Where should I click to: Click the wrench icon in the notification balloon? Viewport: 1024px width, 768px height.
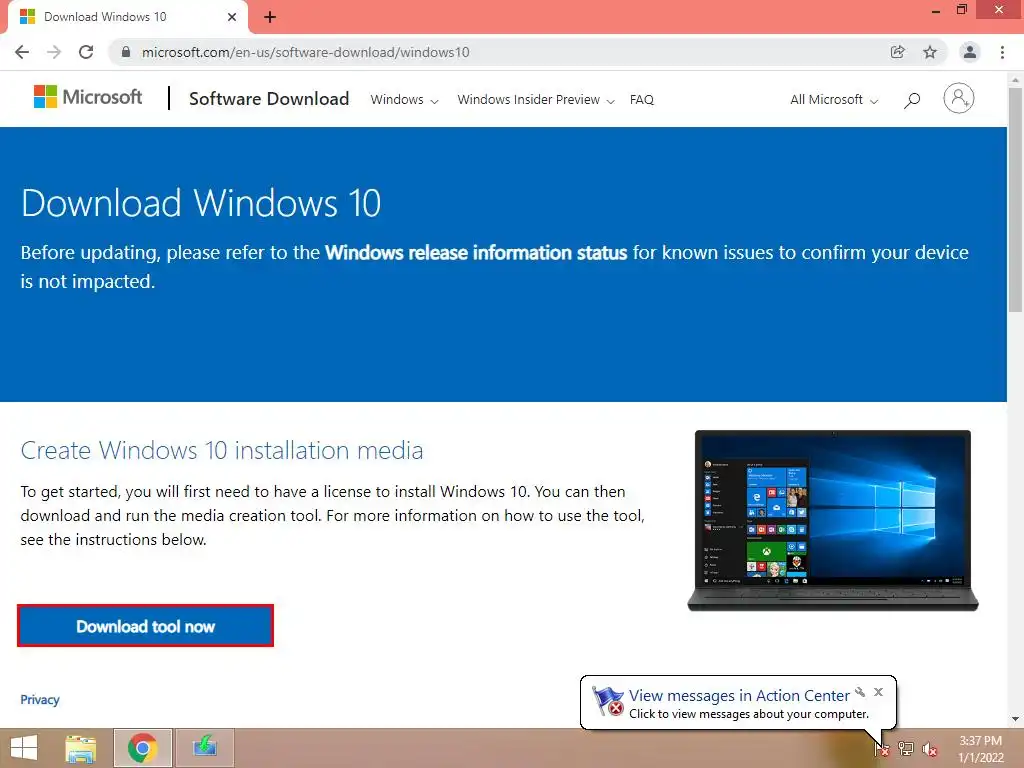pos(860,692)
